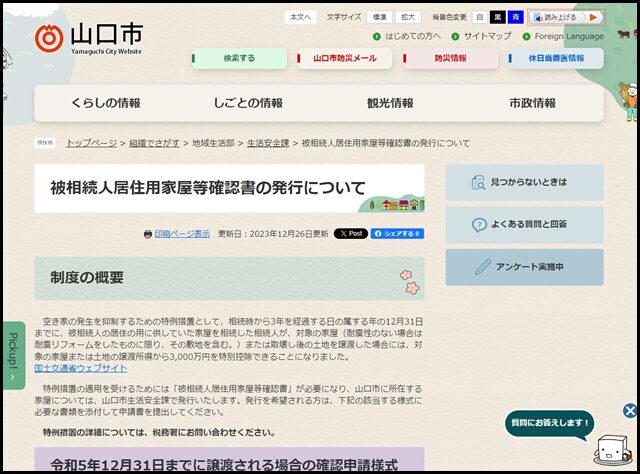The width and height of the screenshot is (640, 474).
Task: Click the green bullet before サイトマップ
Action: [455, 36]
